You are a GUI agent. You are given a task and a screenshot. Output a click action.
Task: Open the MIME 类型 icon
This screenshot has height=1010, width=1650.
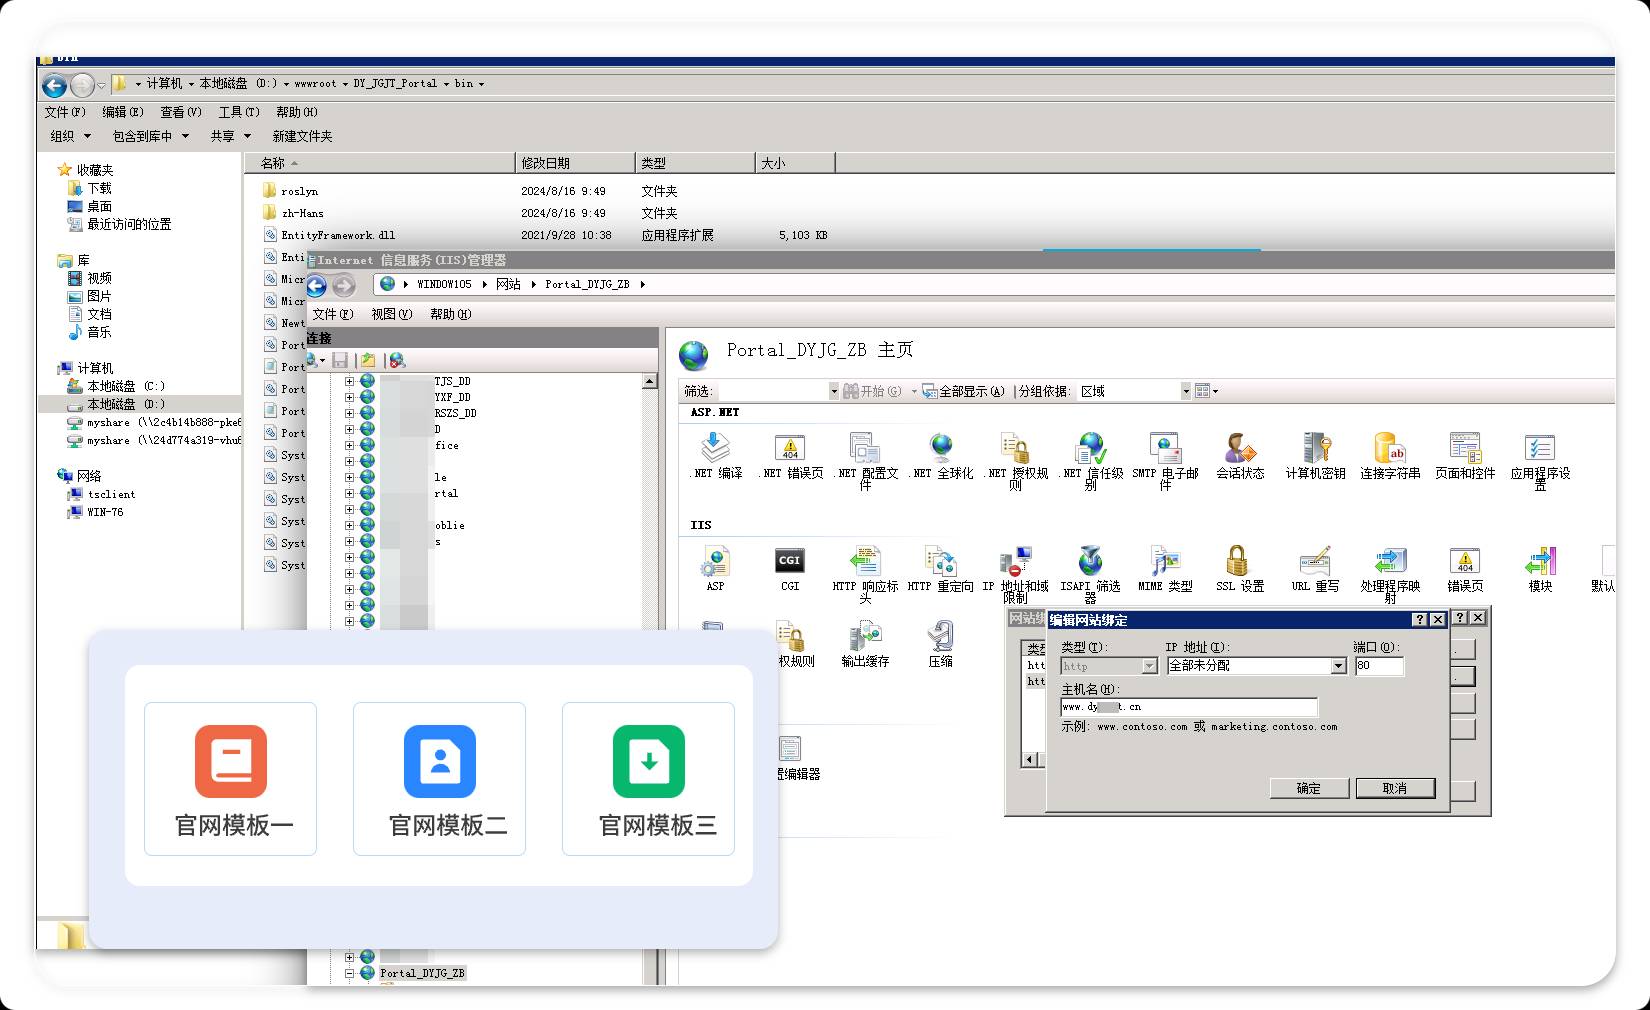(1165, 568)
